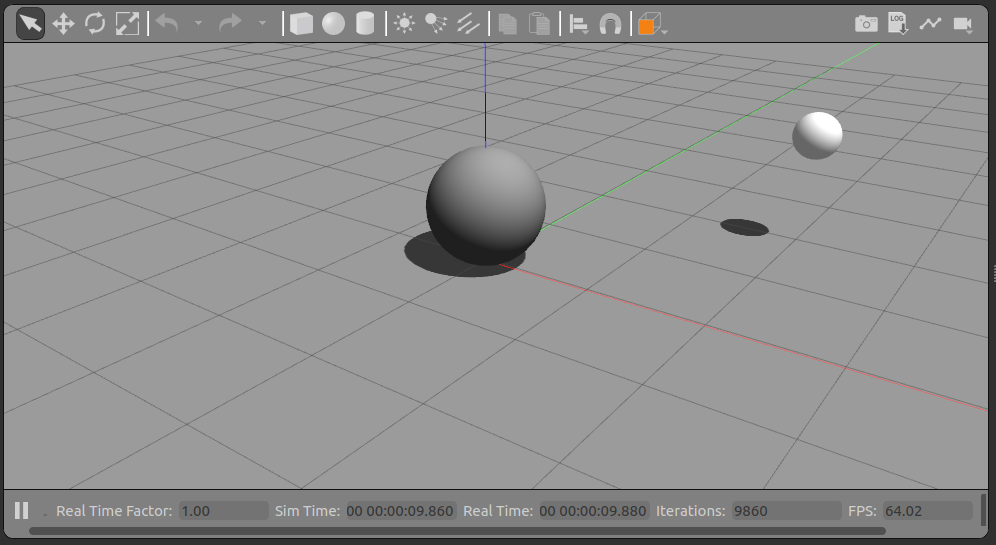Click the 'Real Time:' label
The image size is (996, 545).
(x=498, y=511)
